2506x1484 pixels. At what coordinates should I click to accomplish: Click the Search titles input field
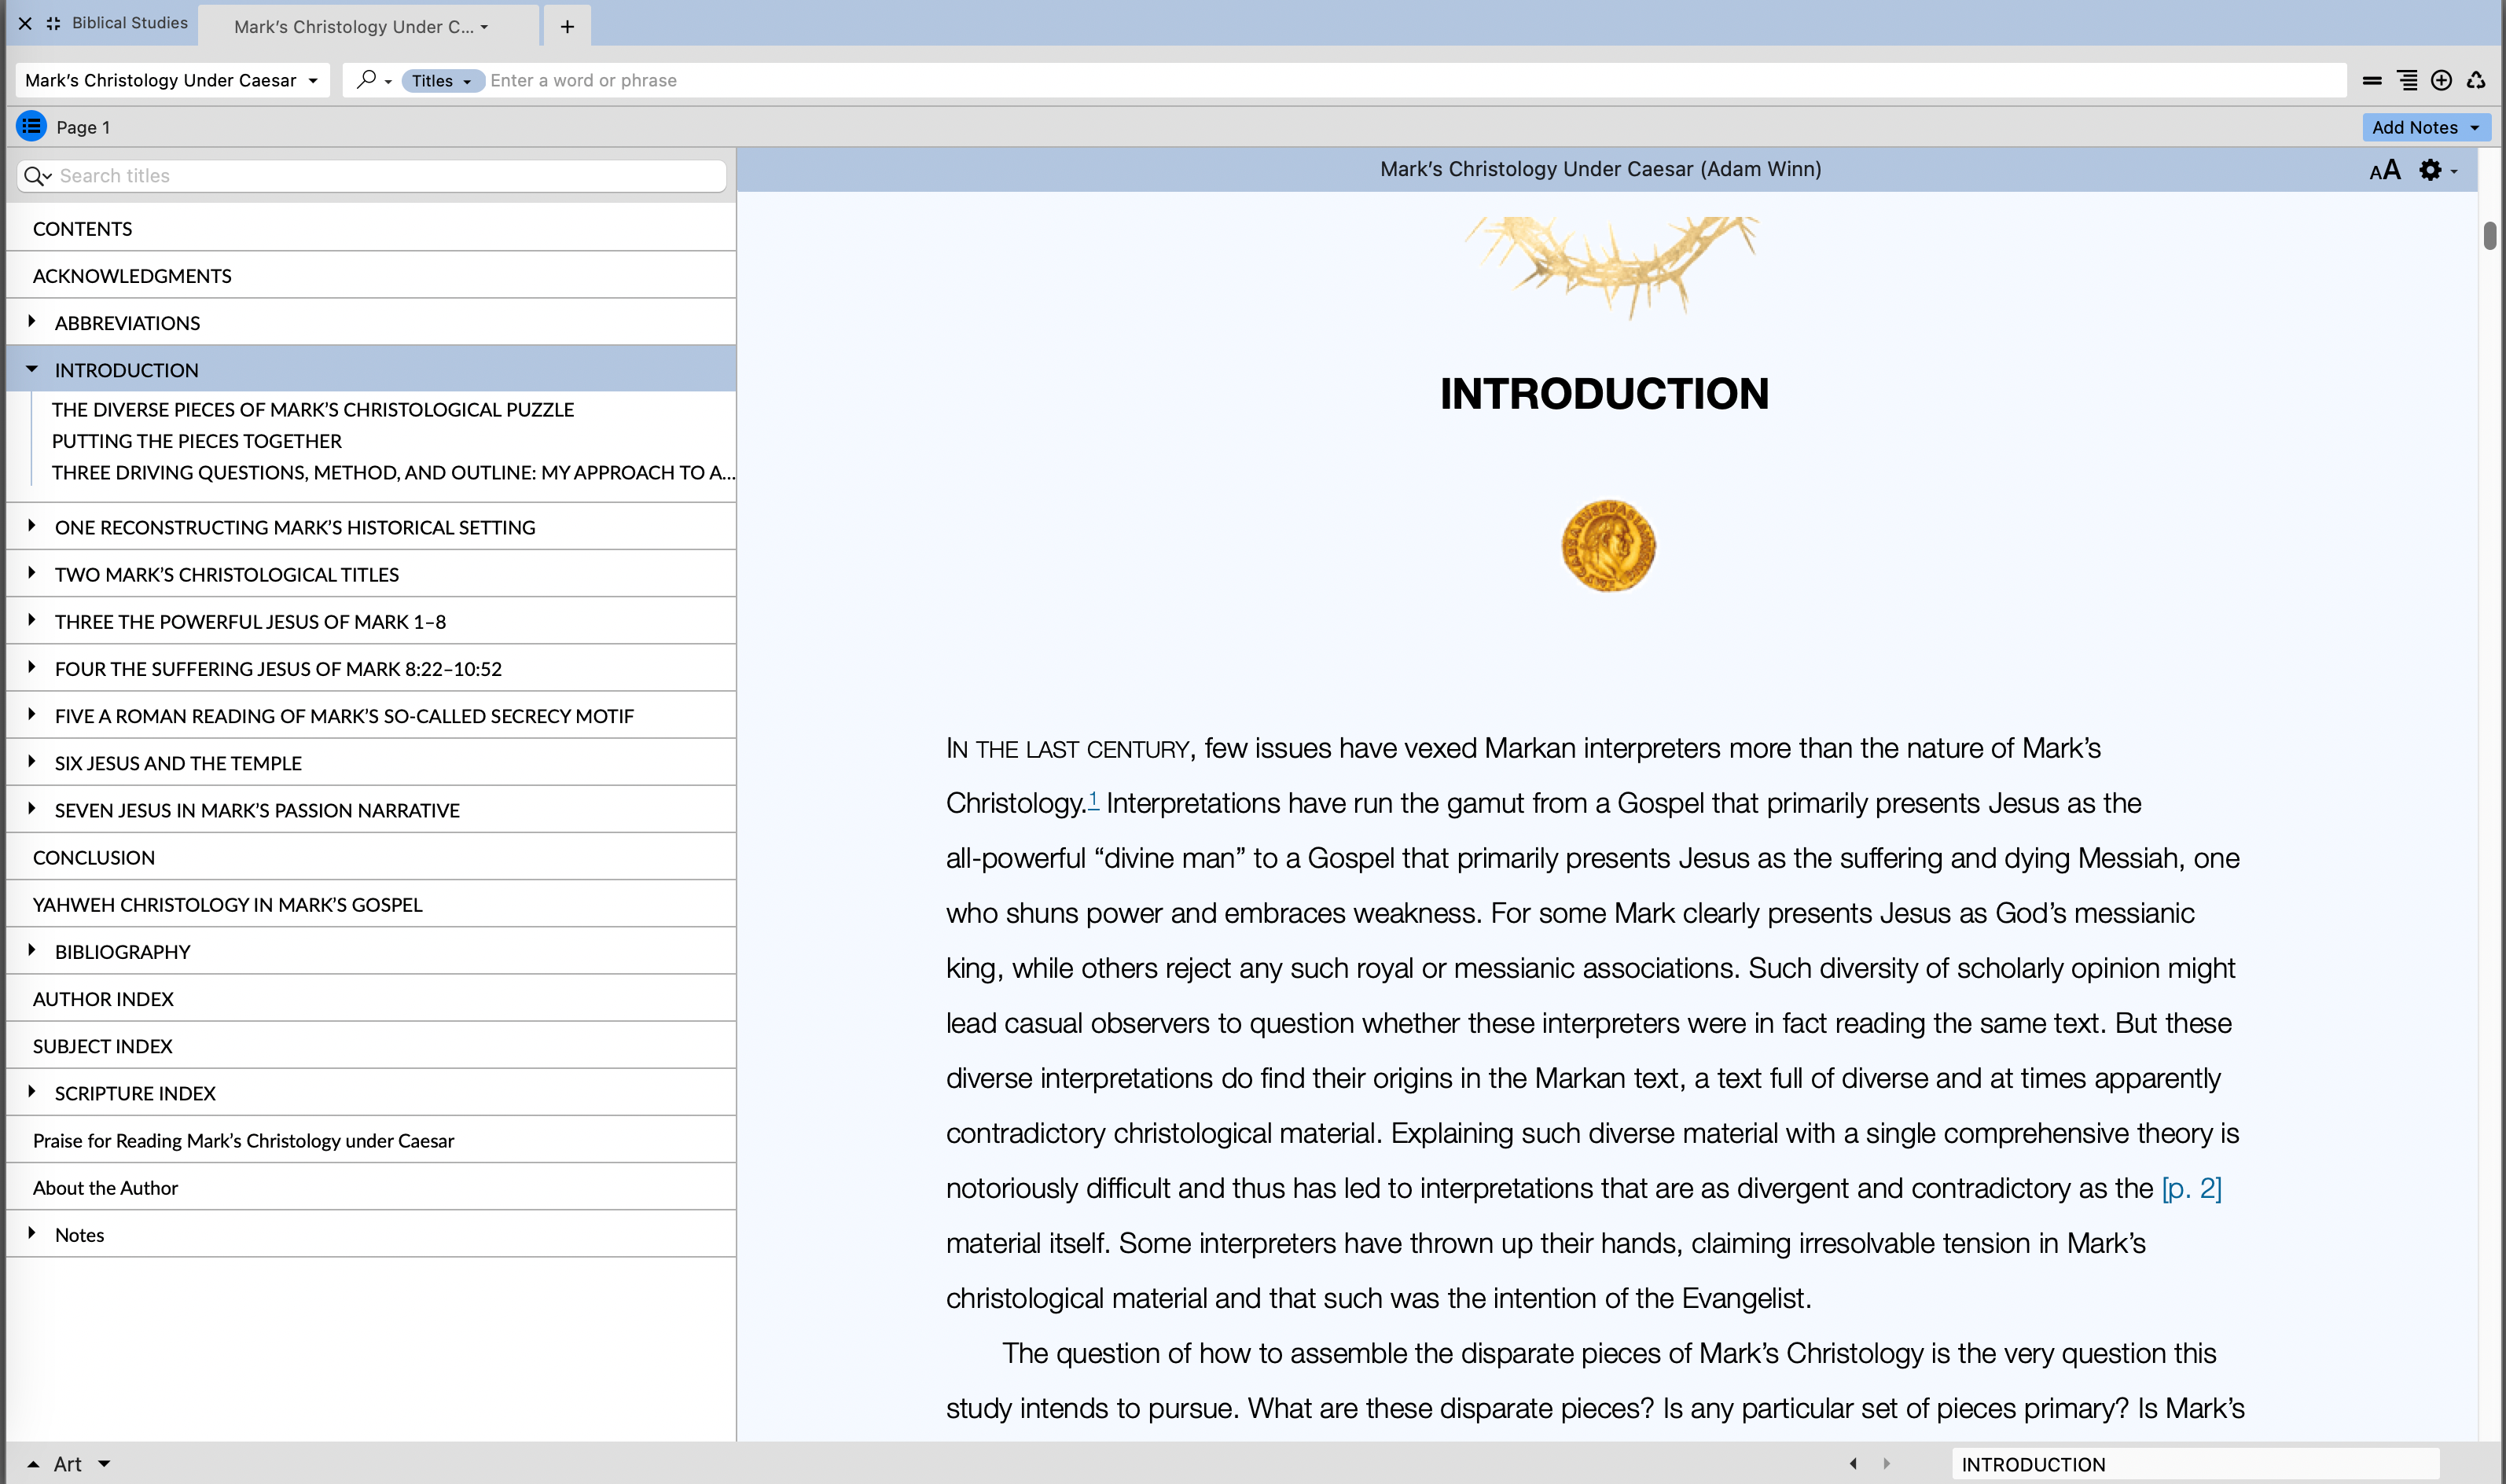click(x=371, y=176)
